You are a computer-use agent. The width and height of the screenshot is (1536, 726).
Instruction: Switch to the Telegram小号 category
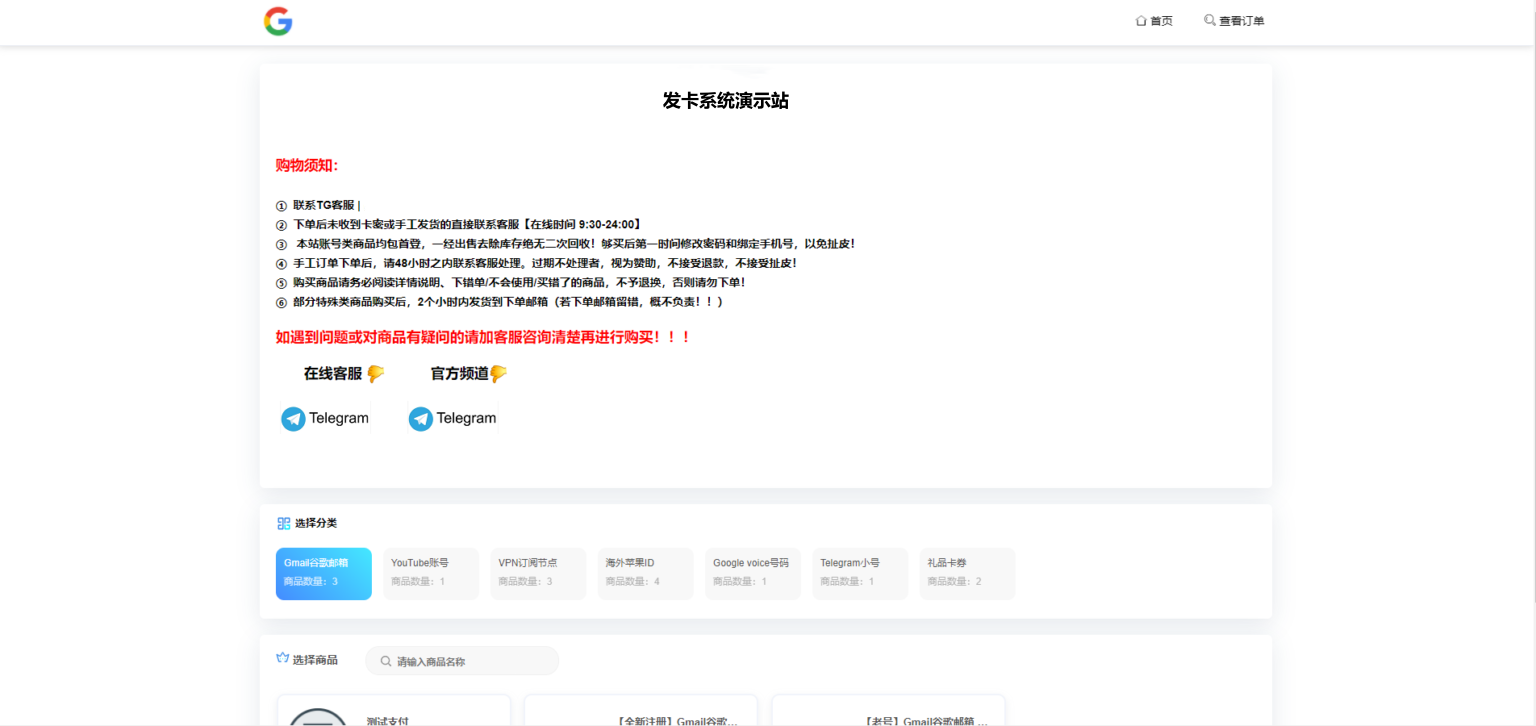860,573
